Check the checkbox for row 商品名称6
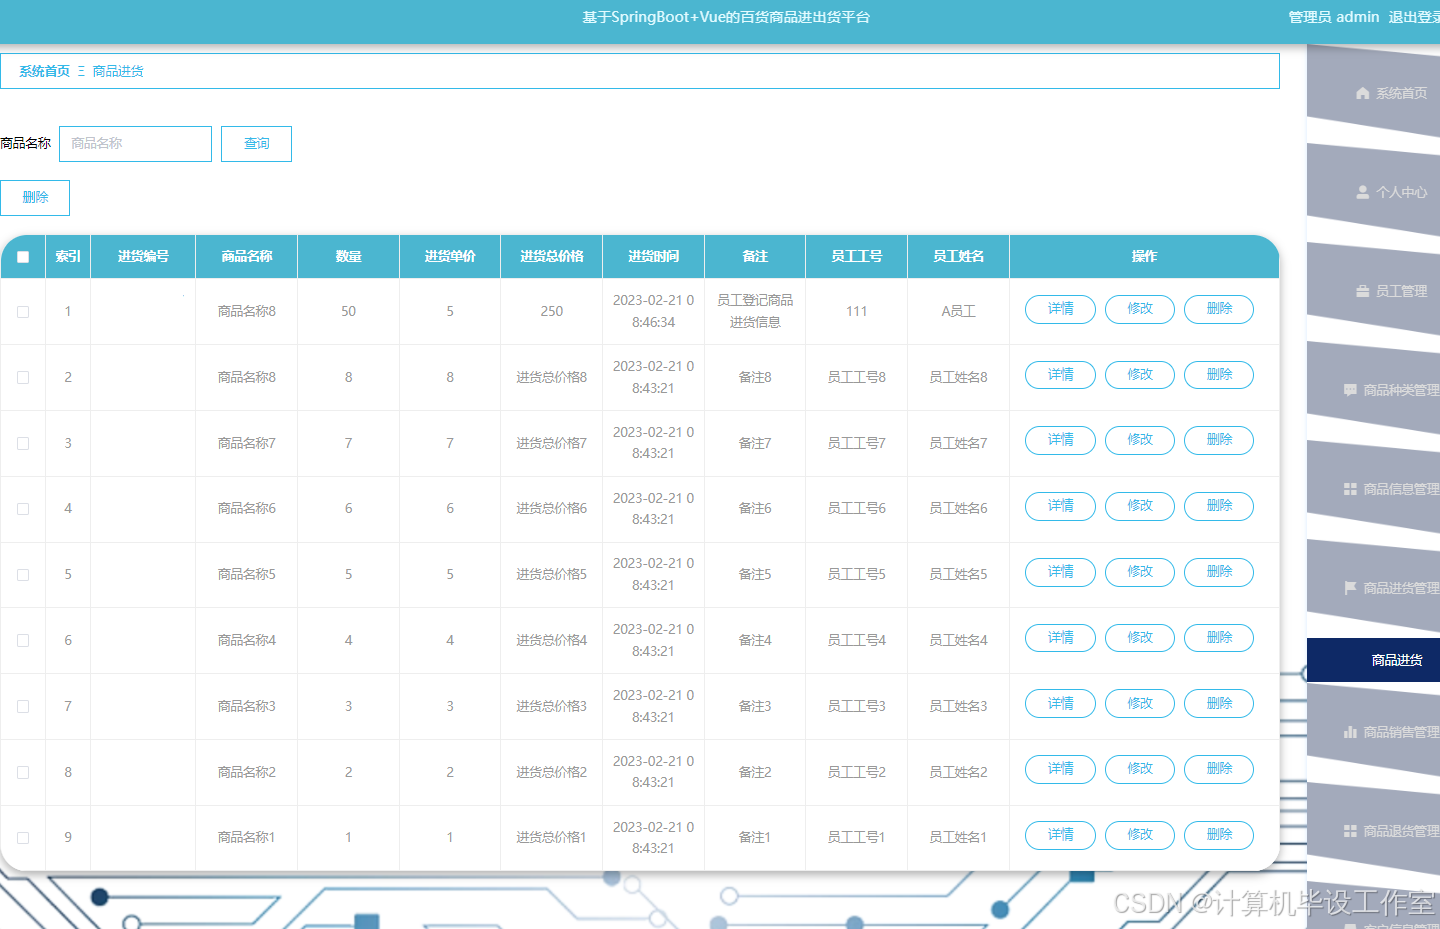The height and width of the screenshot is (929, 1440). coord(23,509)
